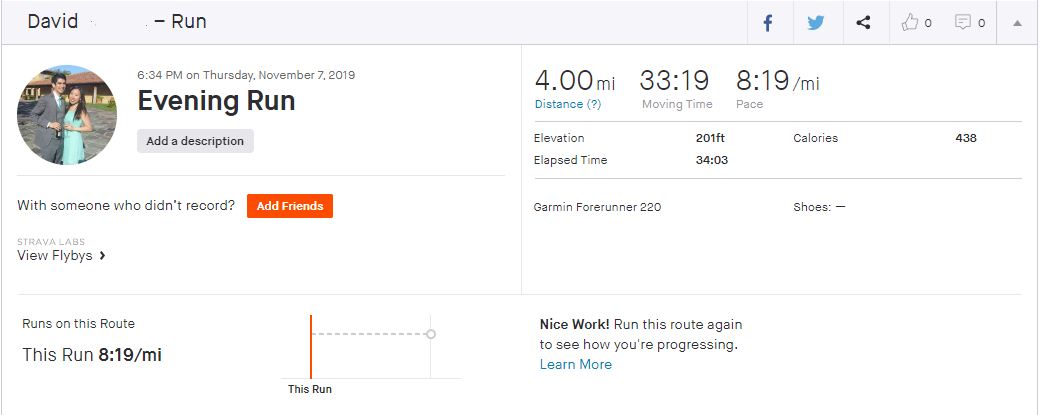
Task: Share this run on Twitter
Action: coord(816,23)
